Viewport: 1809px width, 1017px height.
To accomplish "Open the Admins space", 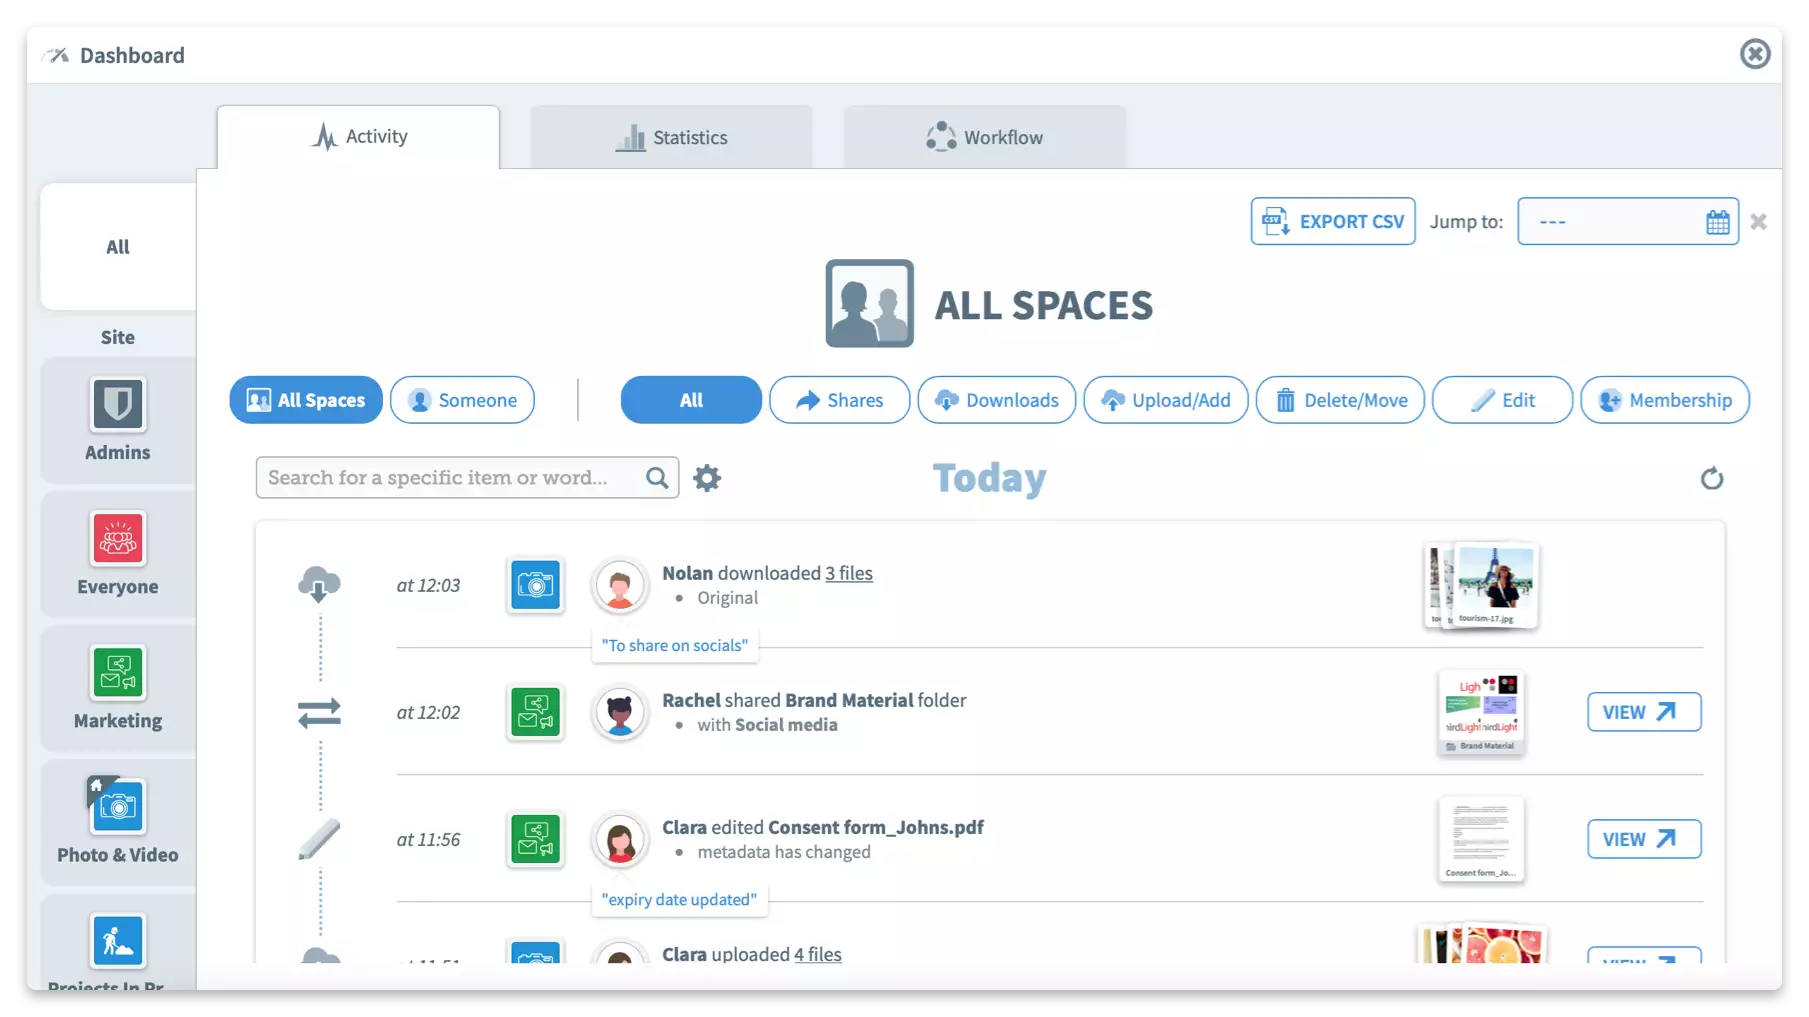I will coord(118,420).
